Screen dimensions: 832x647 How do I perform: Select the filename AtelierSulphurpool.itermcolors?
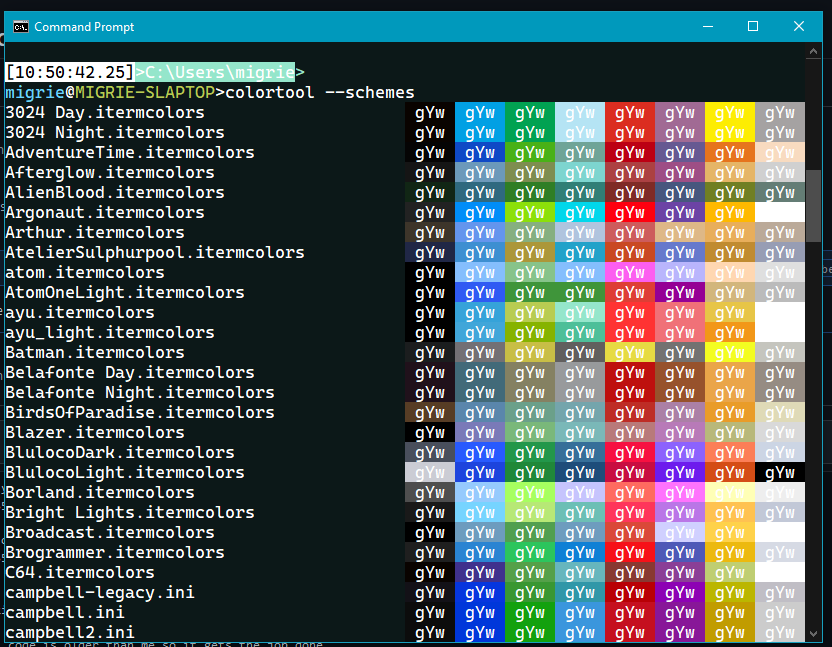[x=150, y=252]
